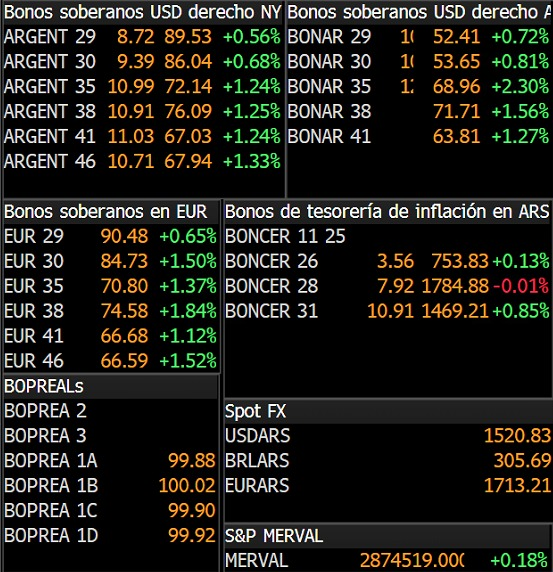Select the ARGENT 29 bond row label

coord(50,37)
